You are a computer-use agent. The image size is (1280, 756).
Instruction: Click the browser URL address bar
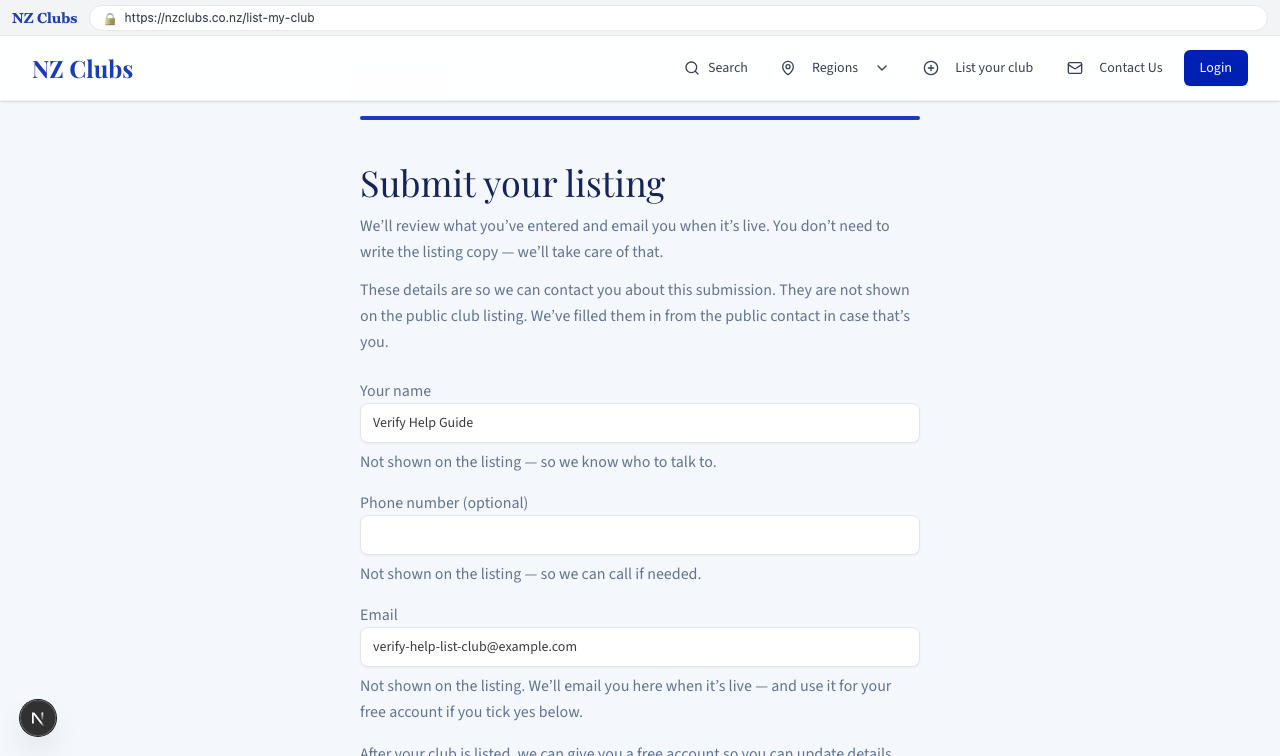(x=678, y=18)
